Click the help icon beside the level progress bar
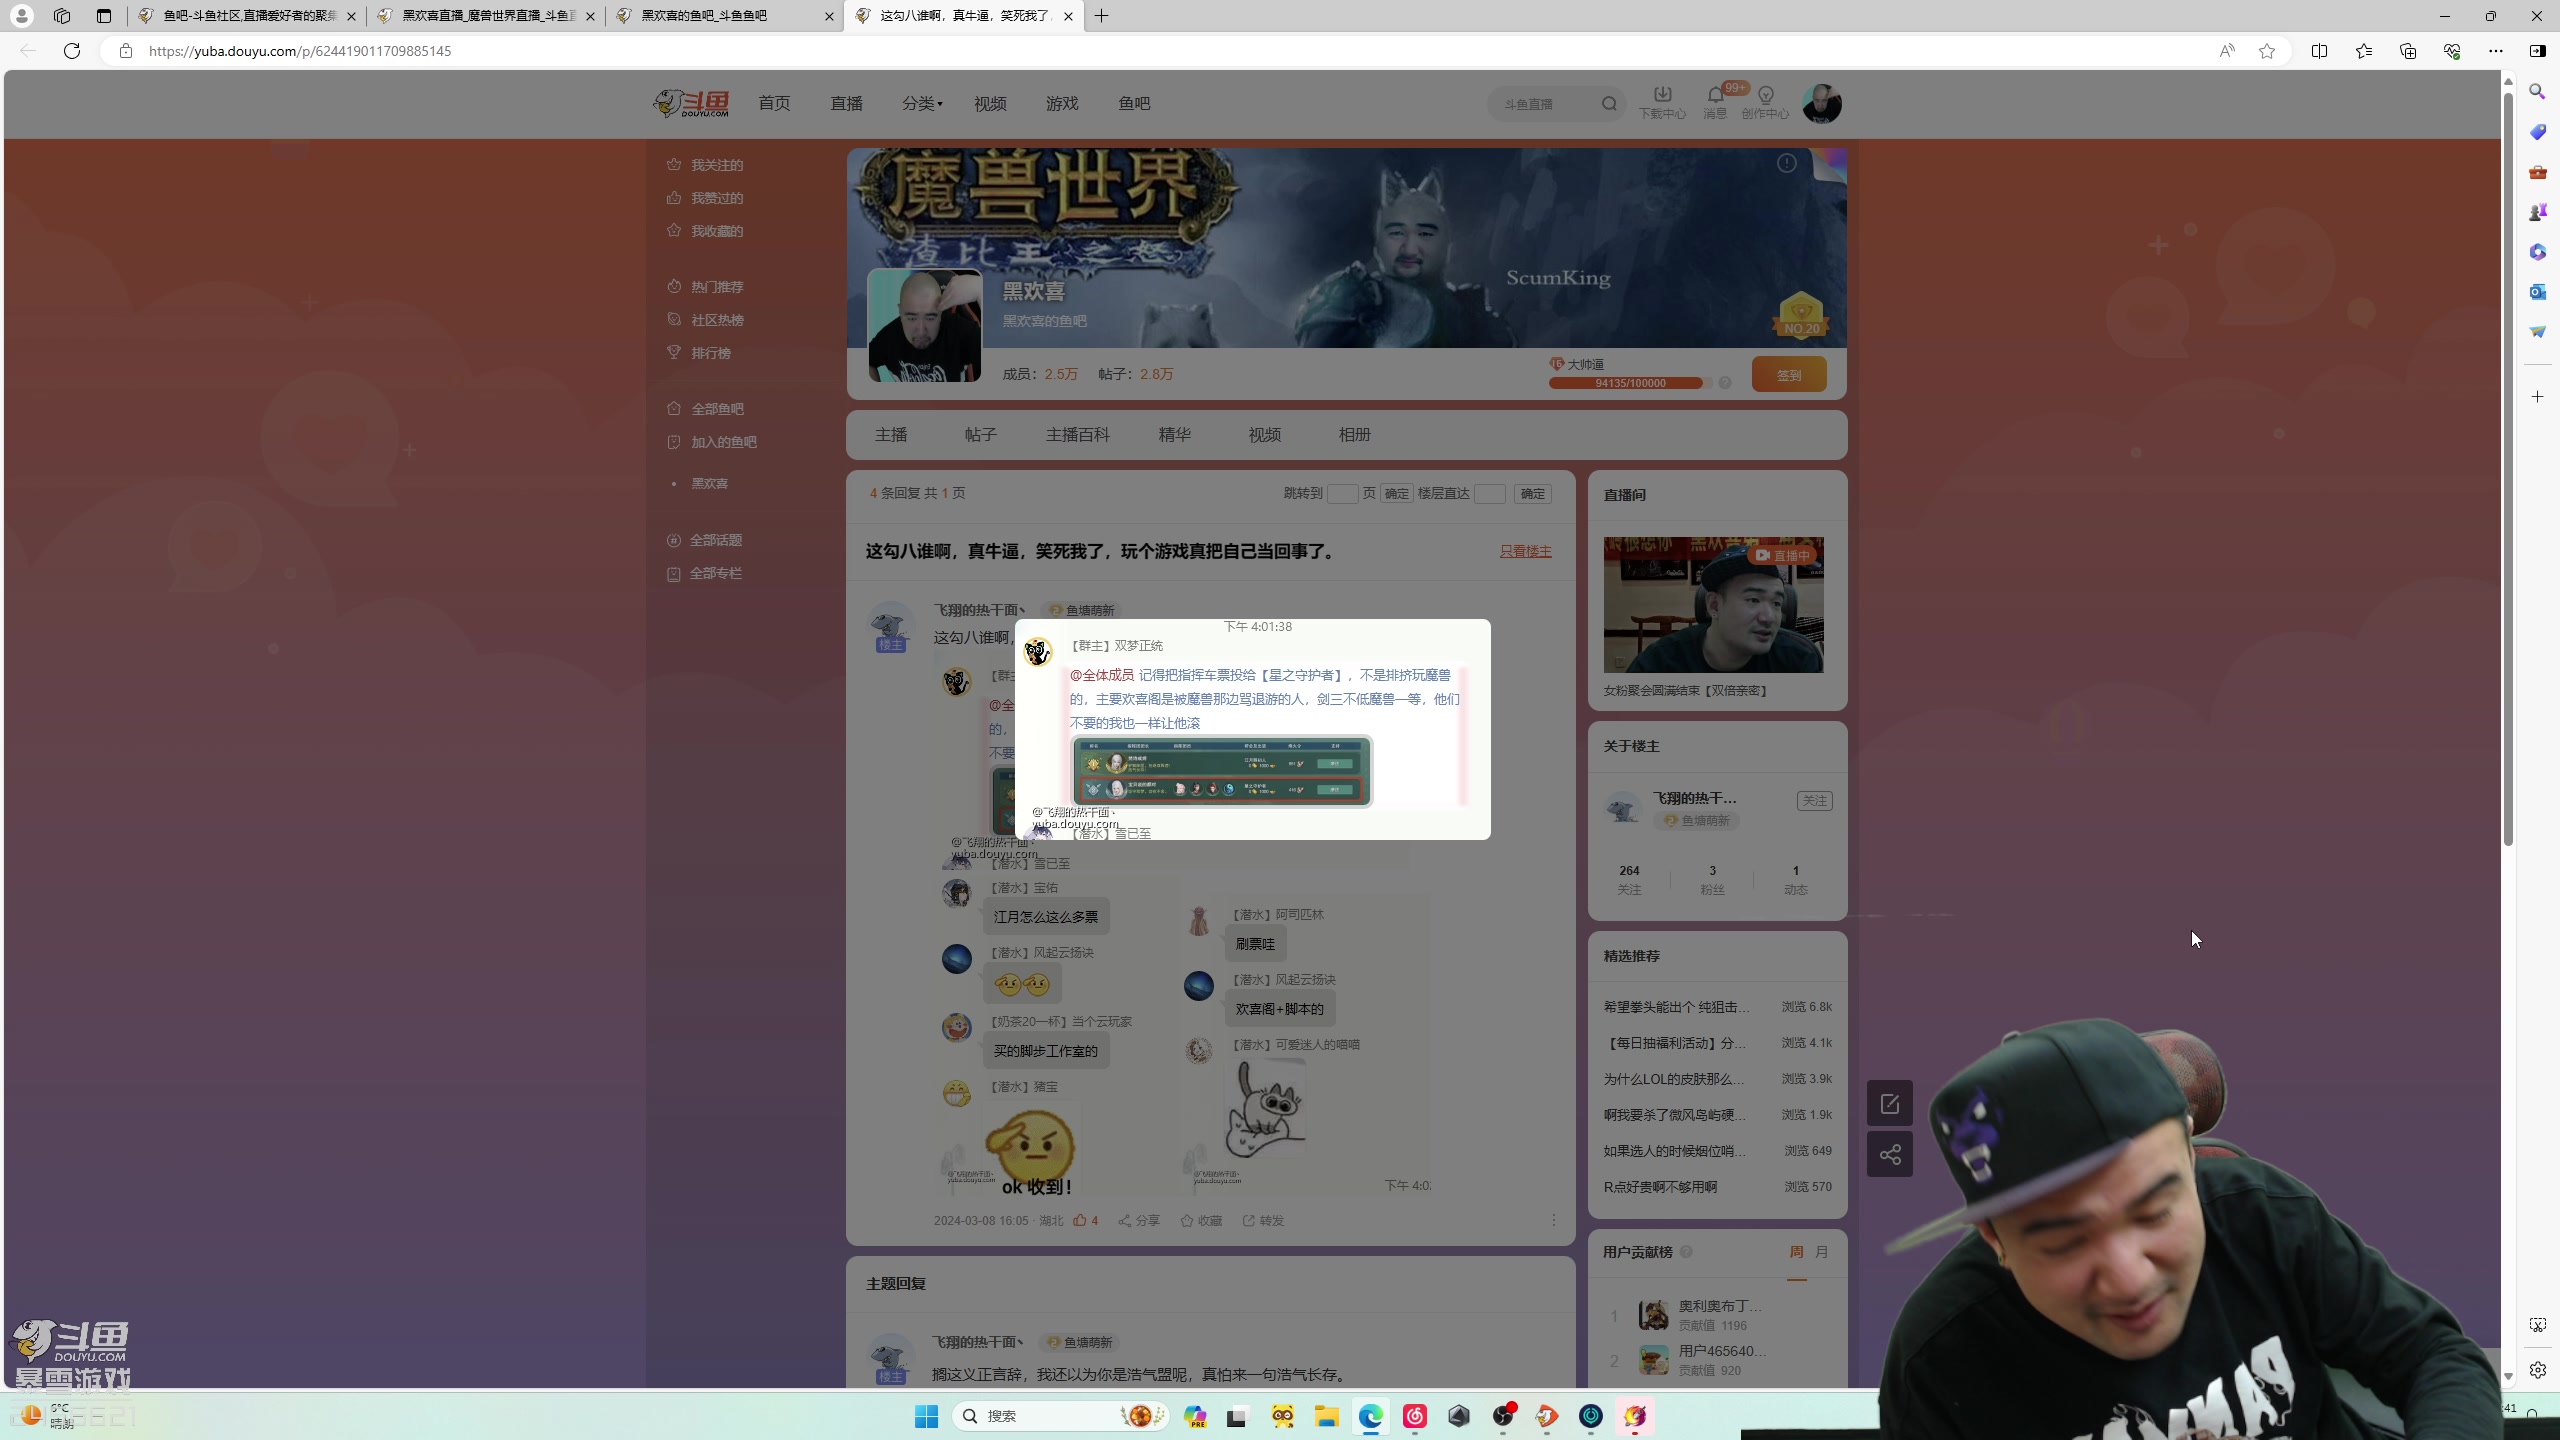This screenshot has width=2560, height=1440. (x=1725, y=383)
